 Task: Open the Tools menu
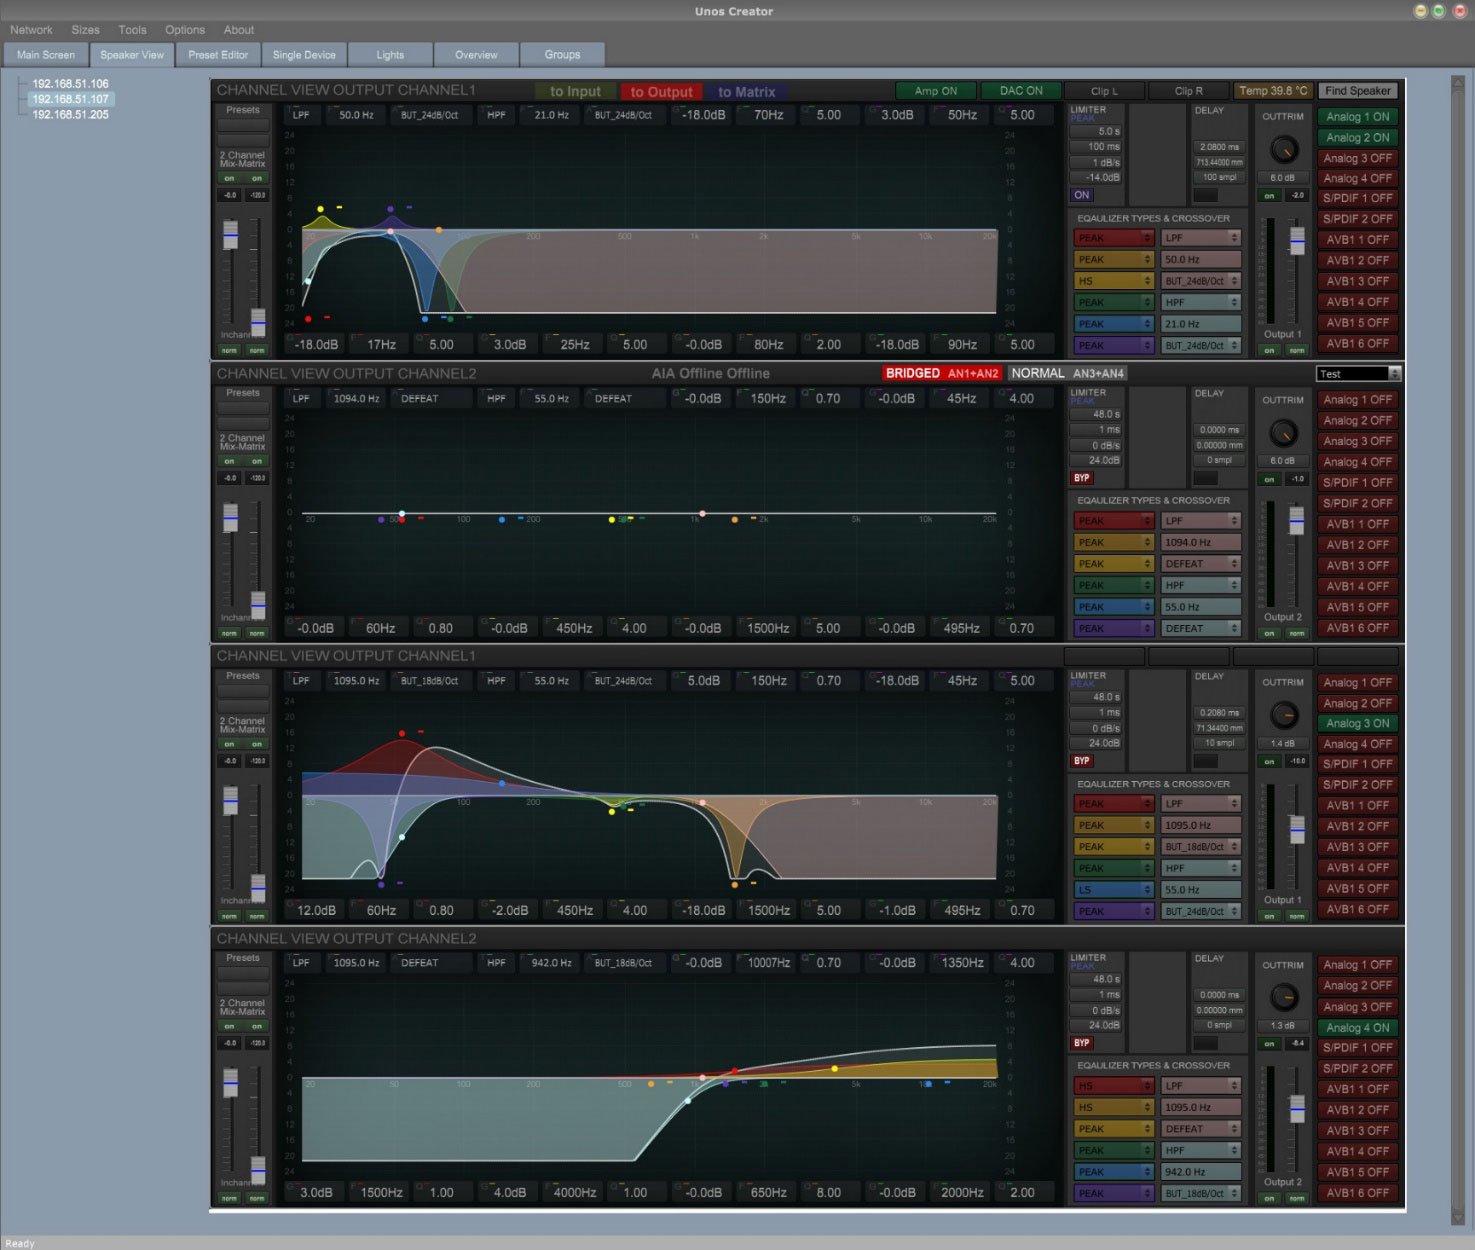132,30
